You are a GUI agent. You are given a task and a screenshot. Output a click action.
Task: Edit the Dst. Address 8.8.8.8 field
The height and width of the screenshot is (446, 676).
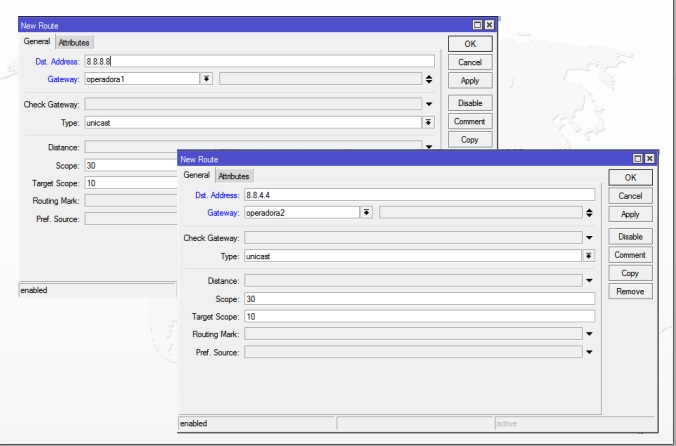click(260, 61)
